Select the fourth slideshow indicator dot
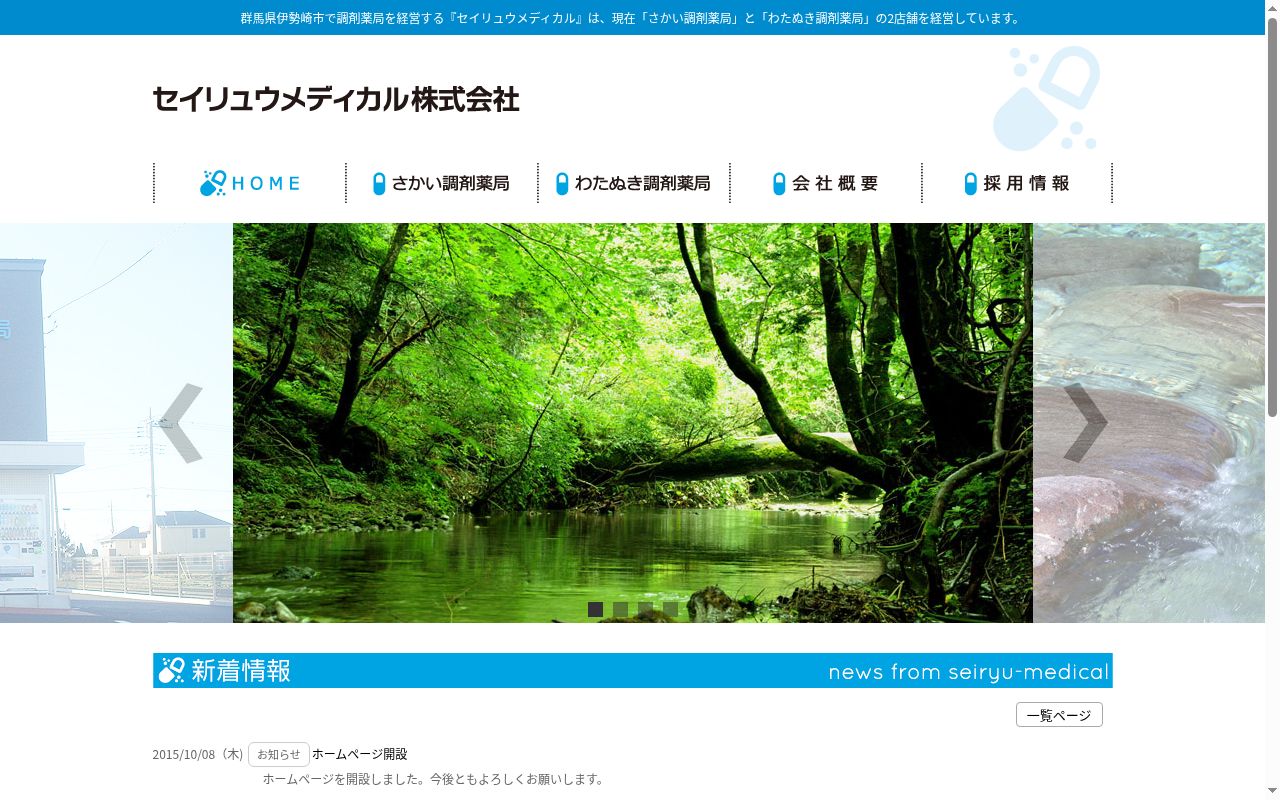The width and height of the screenshot is (1280, 800). (x=671, y=609)
